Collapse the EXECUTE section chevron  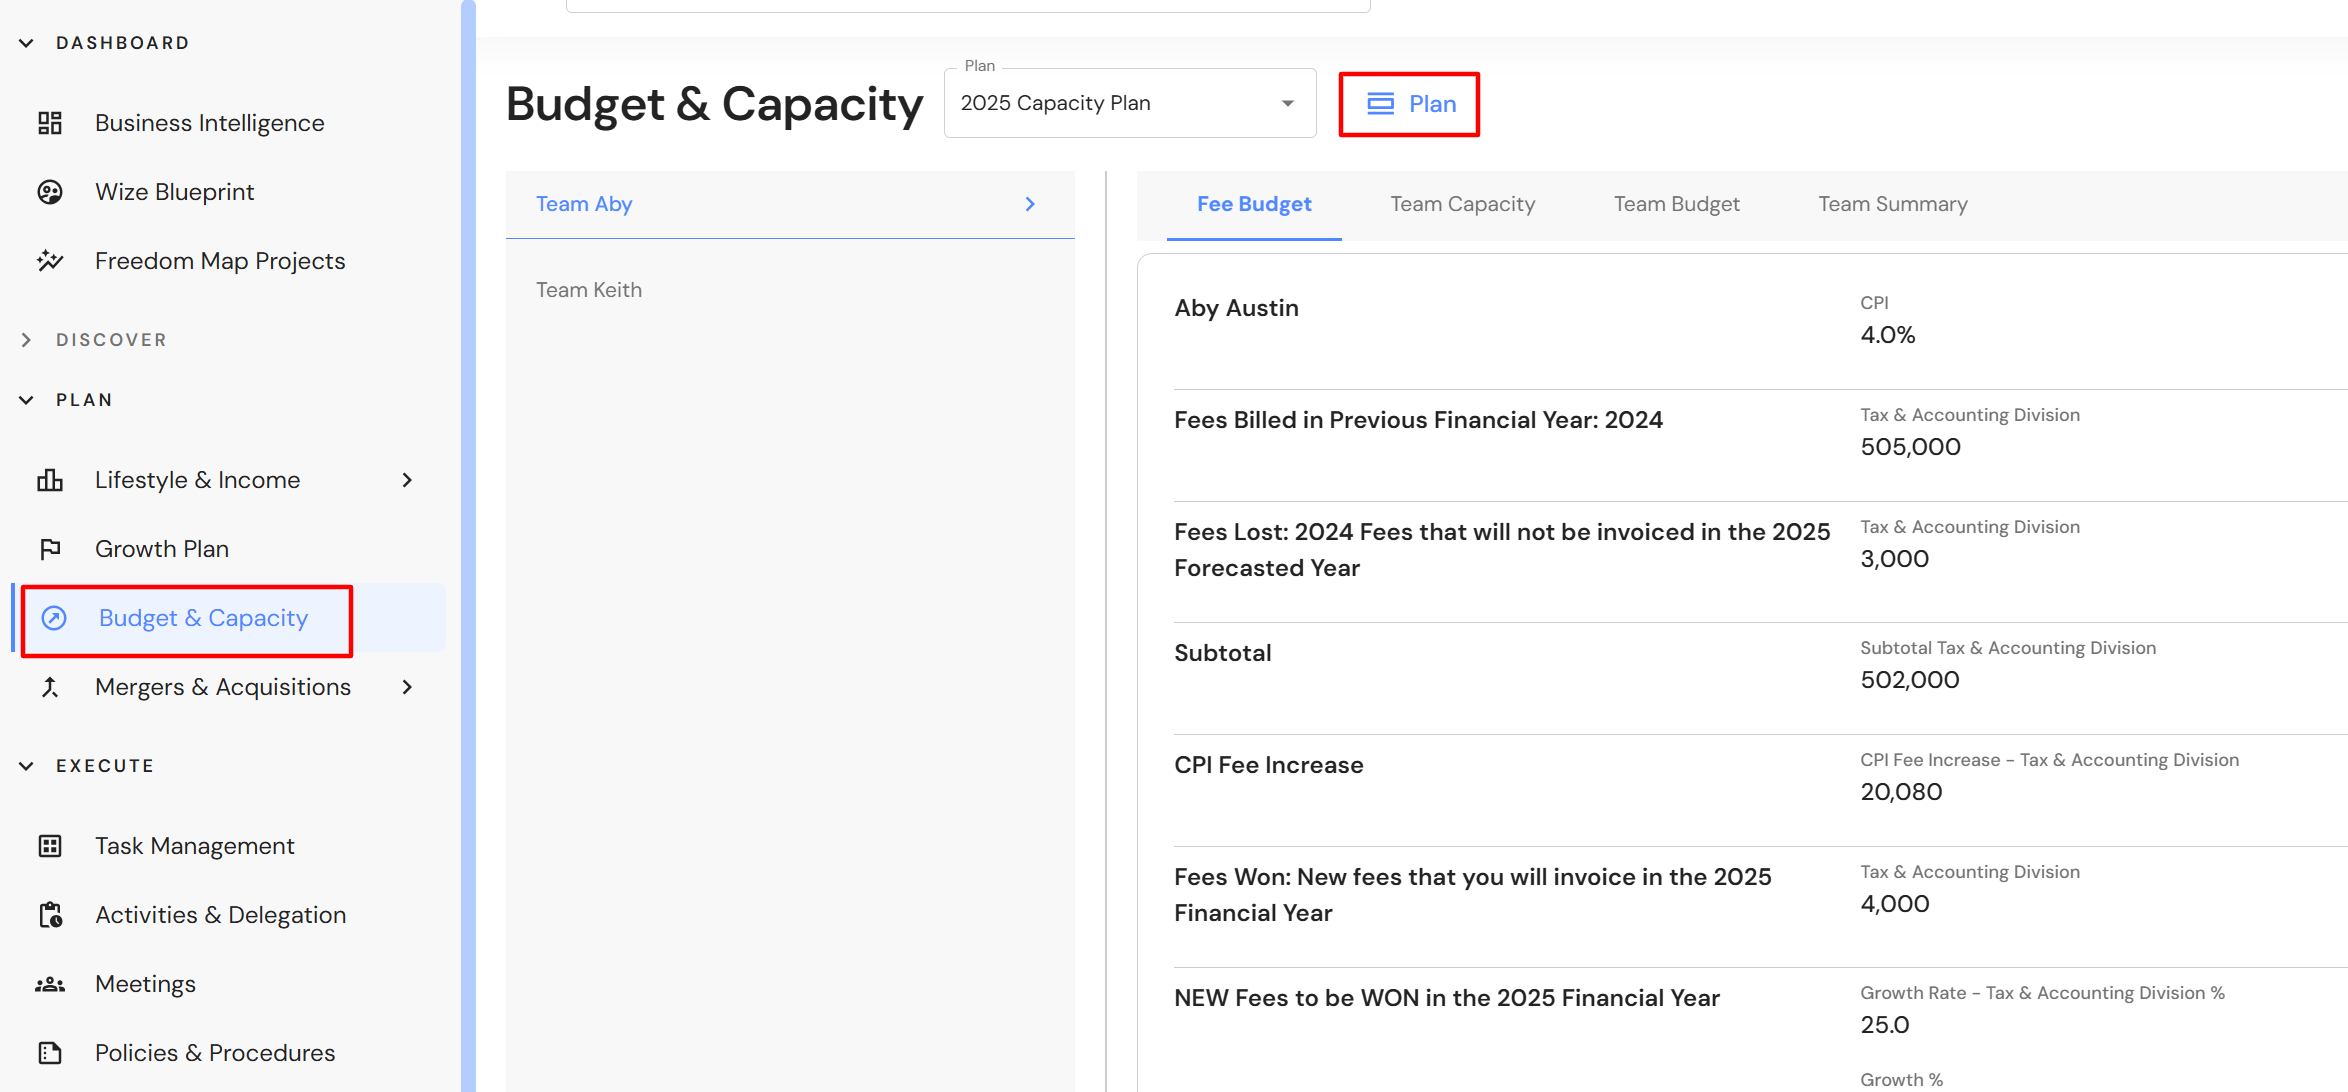[27, 766]
